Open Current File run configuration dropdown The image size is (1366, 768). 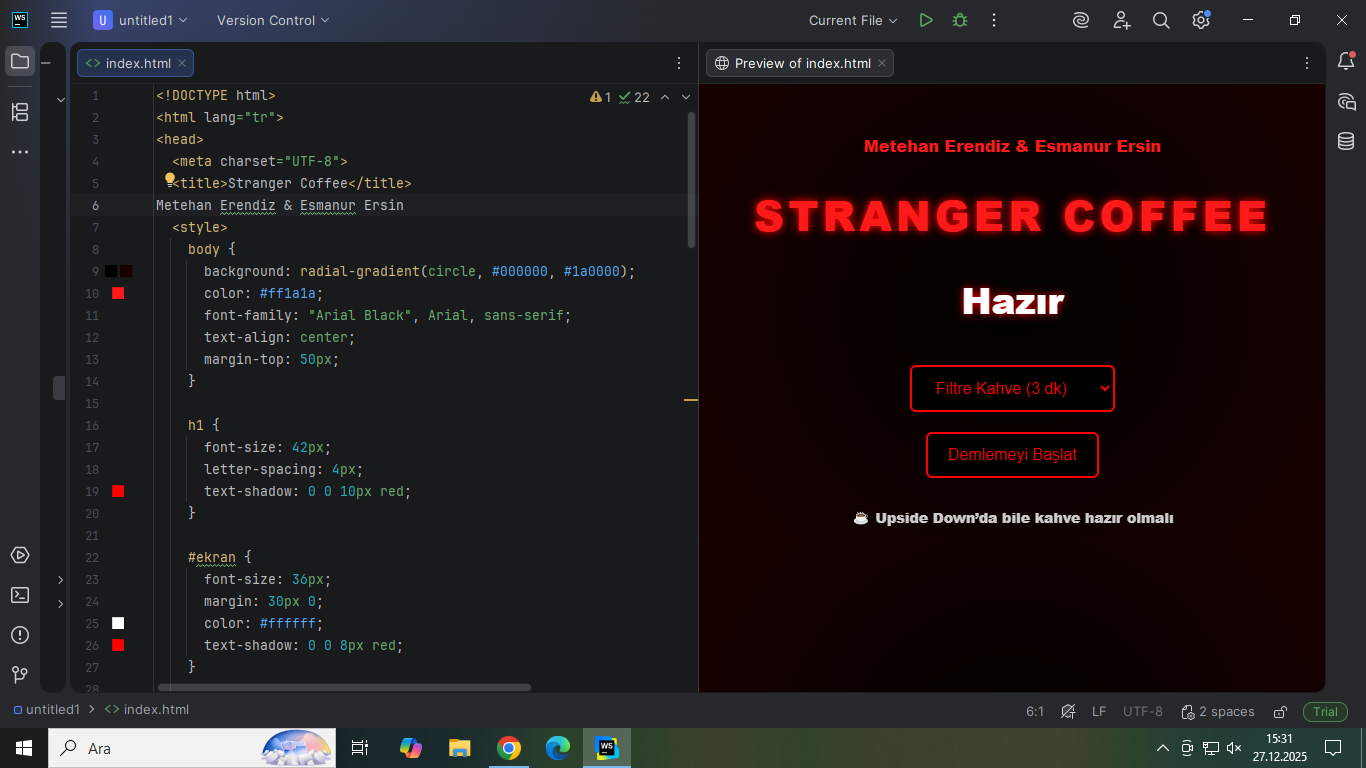click(853, 20)
